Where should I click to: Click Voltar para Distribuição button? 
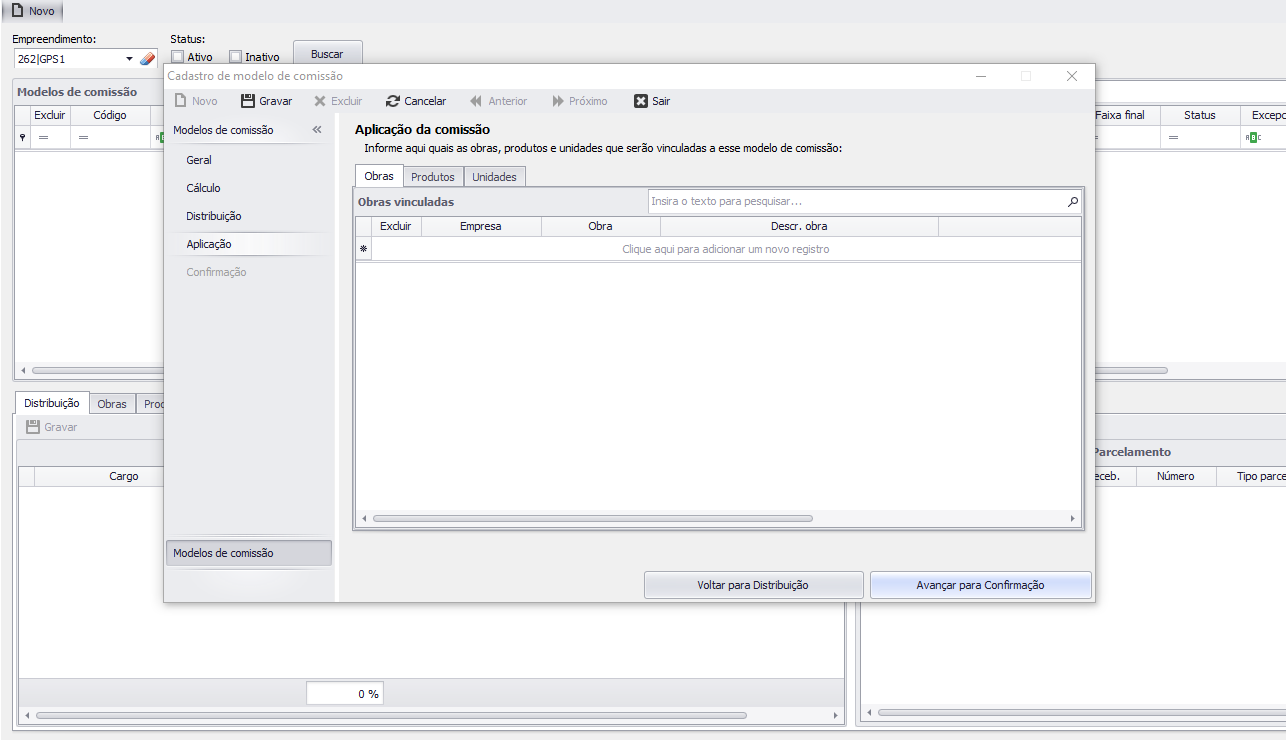753,585
